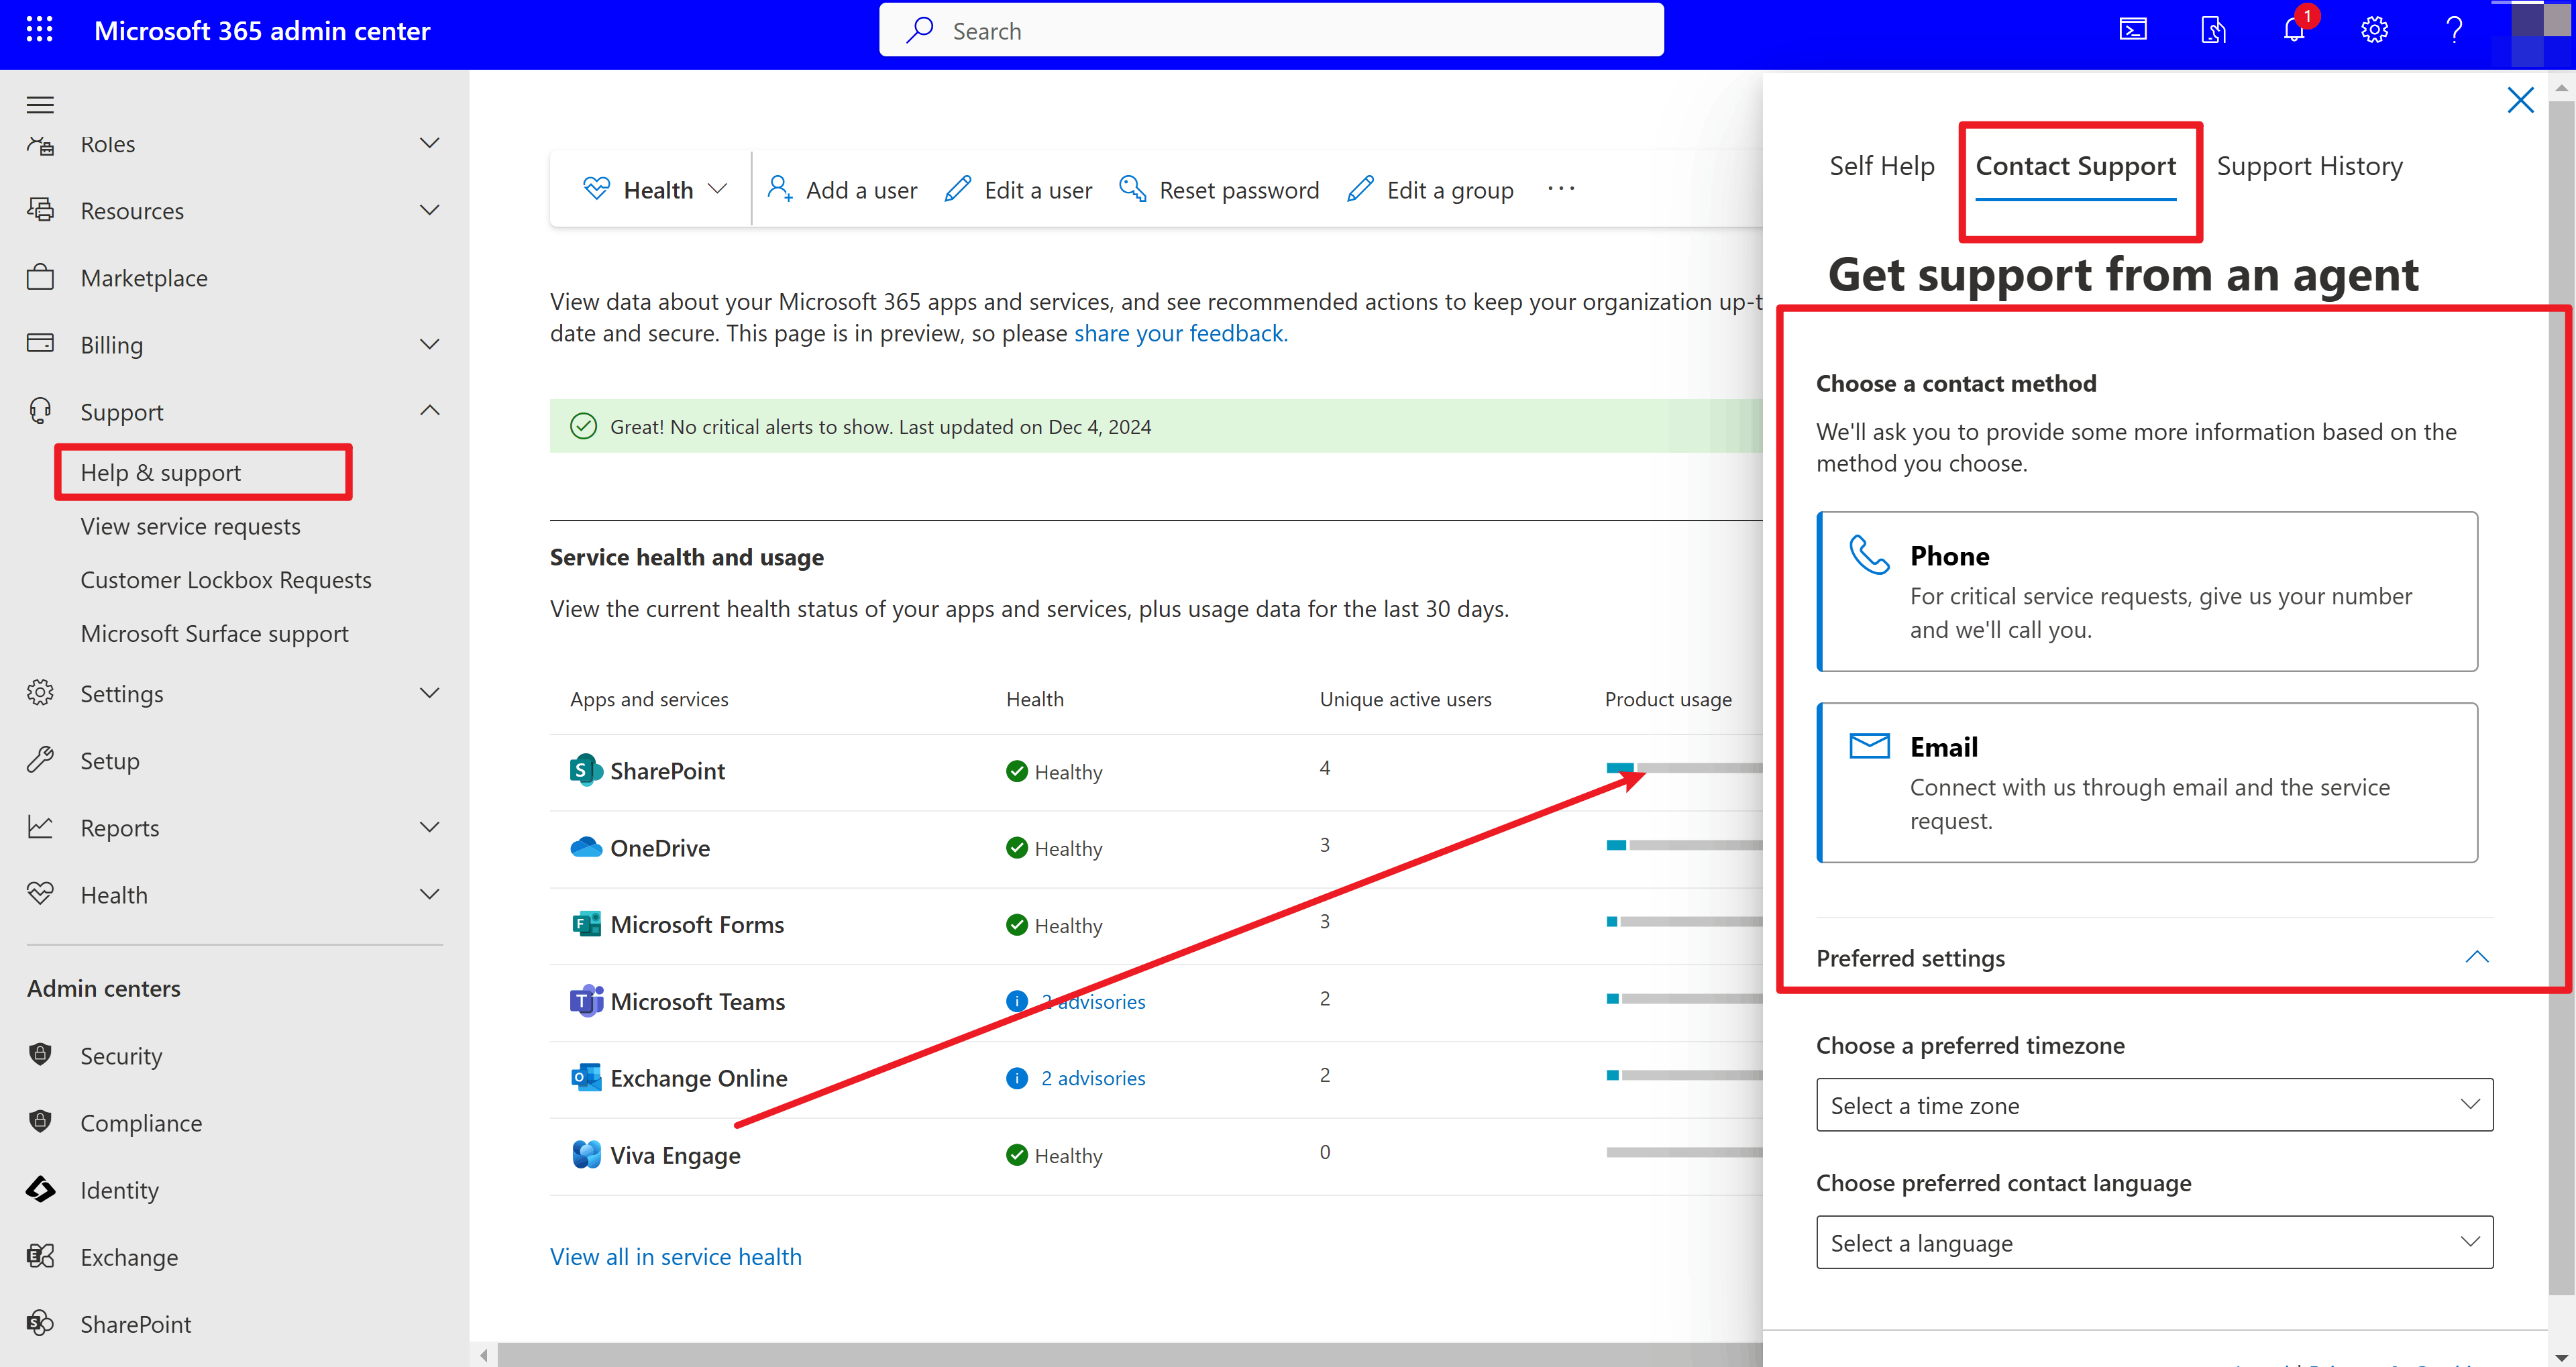Viewport: 2576px width, 1367px height.
Task: Open the Cloud Shell terminal icon
Action: (2133, 30)
